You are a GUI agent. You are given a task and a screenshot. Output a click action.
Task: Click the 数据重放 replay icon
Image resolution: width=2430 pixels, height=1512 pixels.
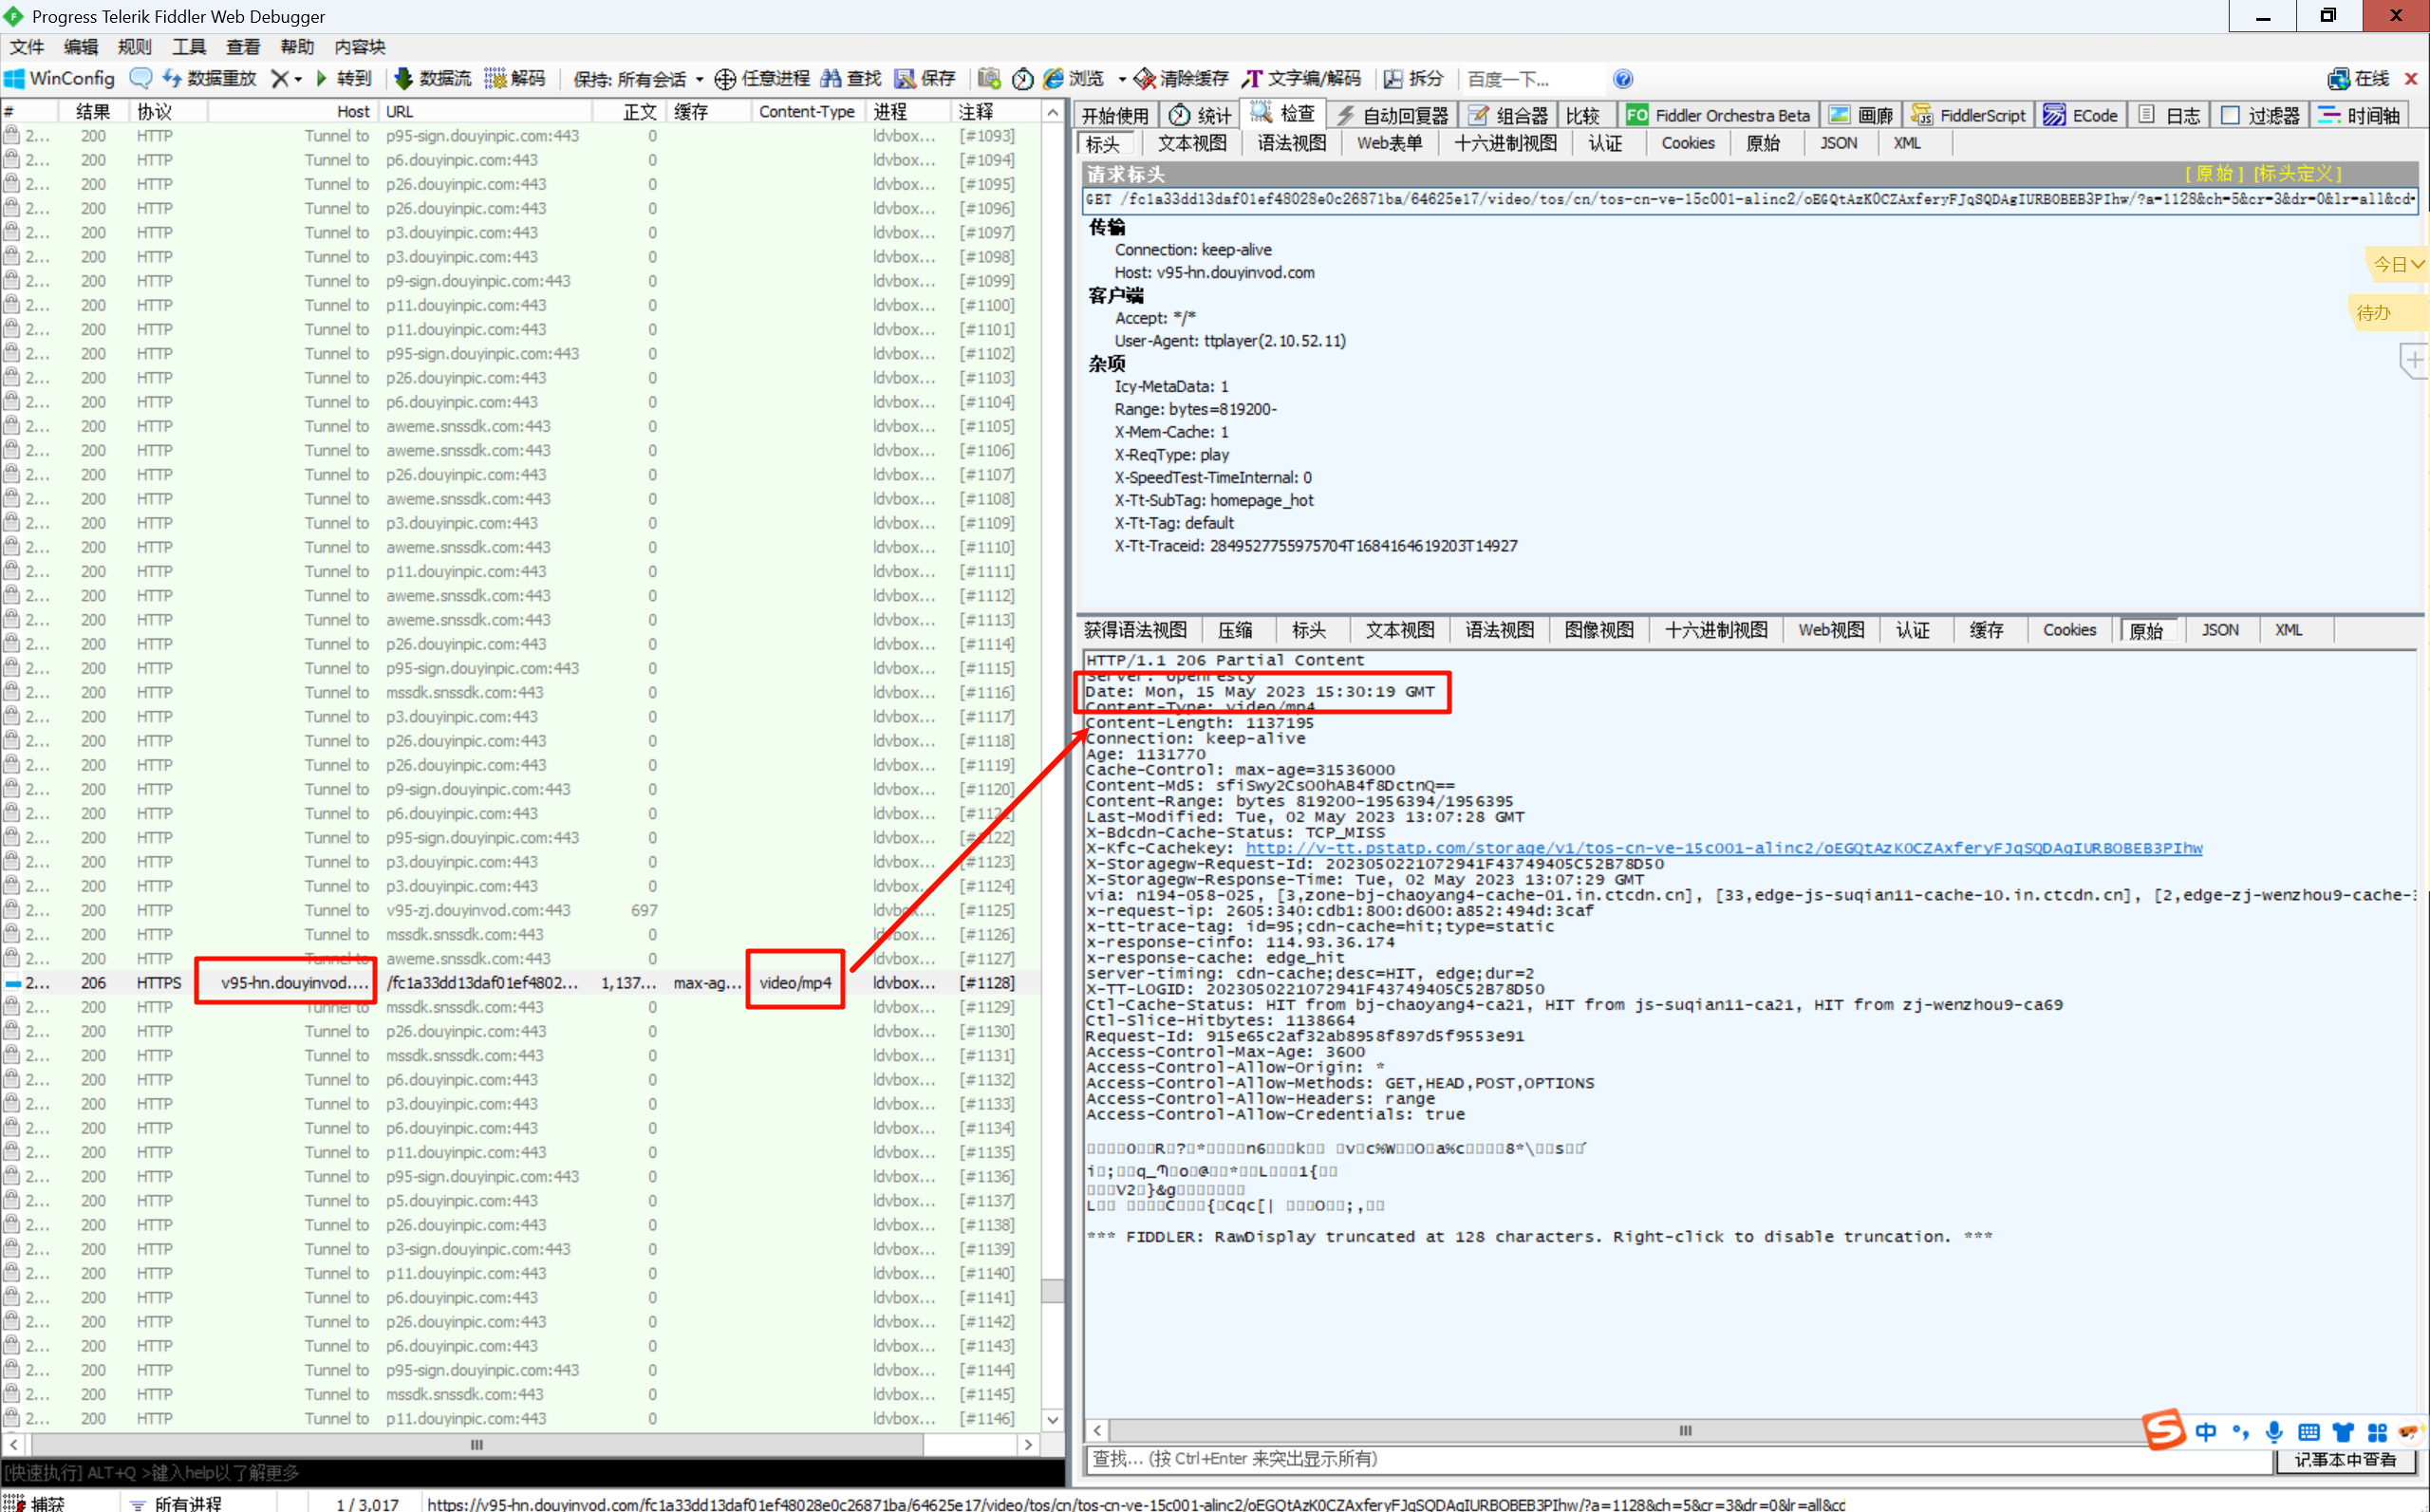pyautogui.click(x=172, y=78)
